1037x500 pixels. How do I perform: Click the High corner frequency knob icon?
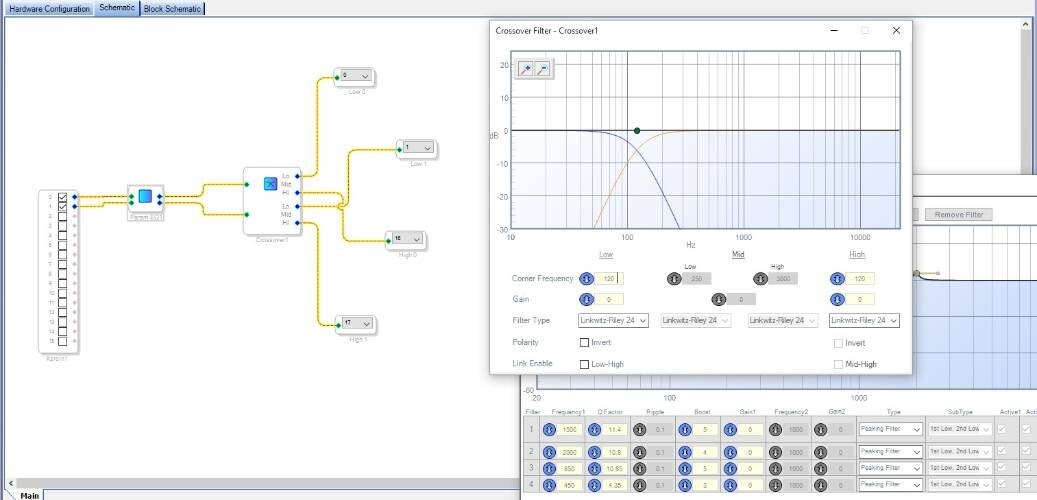click(837, 278)
